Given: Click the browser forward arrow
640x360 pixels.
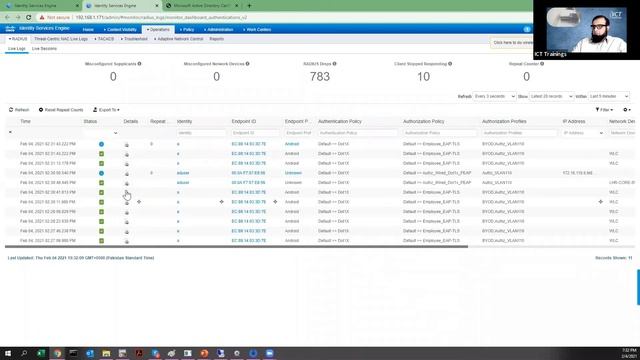Looking at the screenshot, I should coord(18,18).
